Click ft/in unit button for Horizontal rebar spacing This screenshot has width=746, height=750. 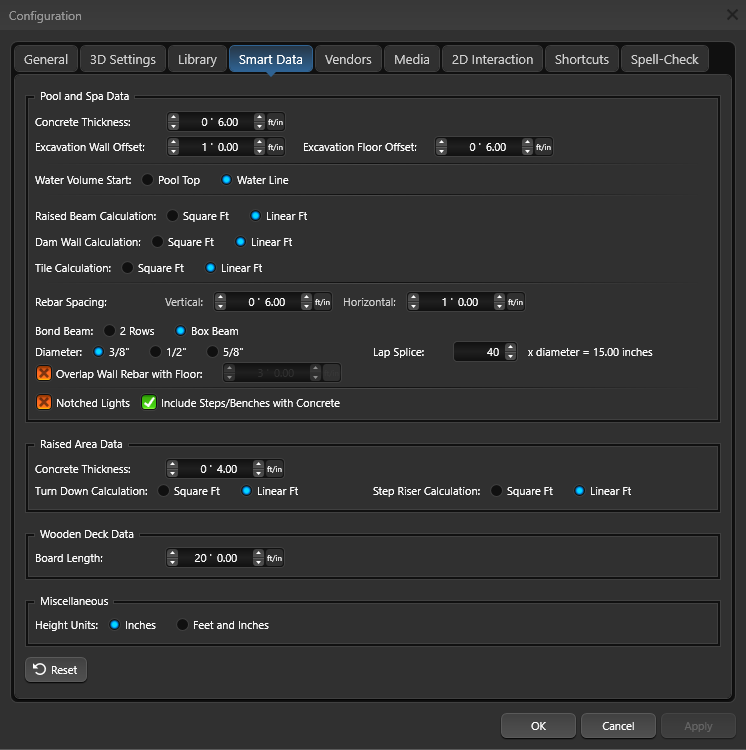pyautogui.click(x=515, y=302)
